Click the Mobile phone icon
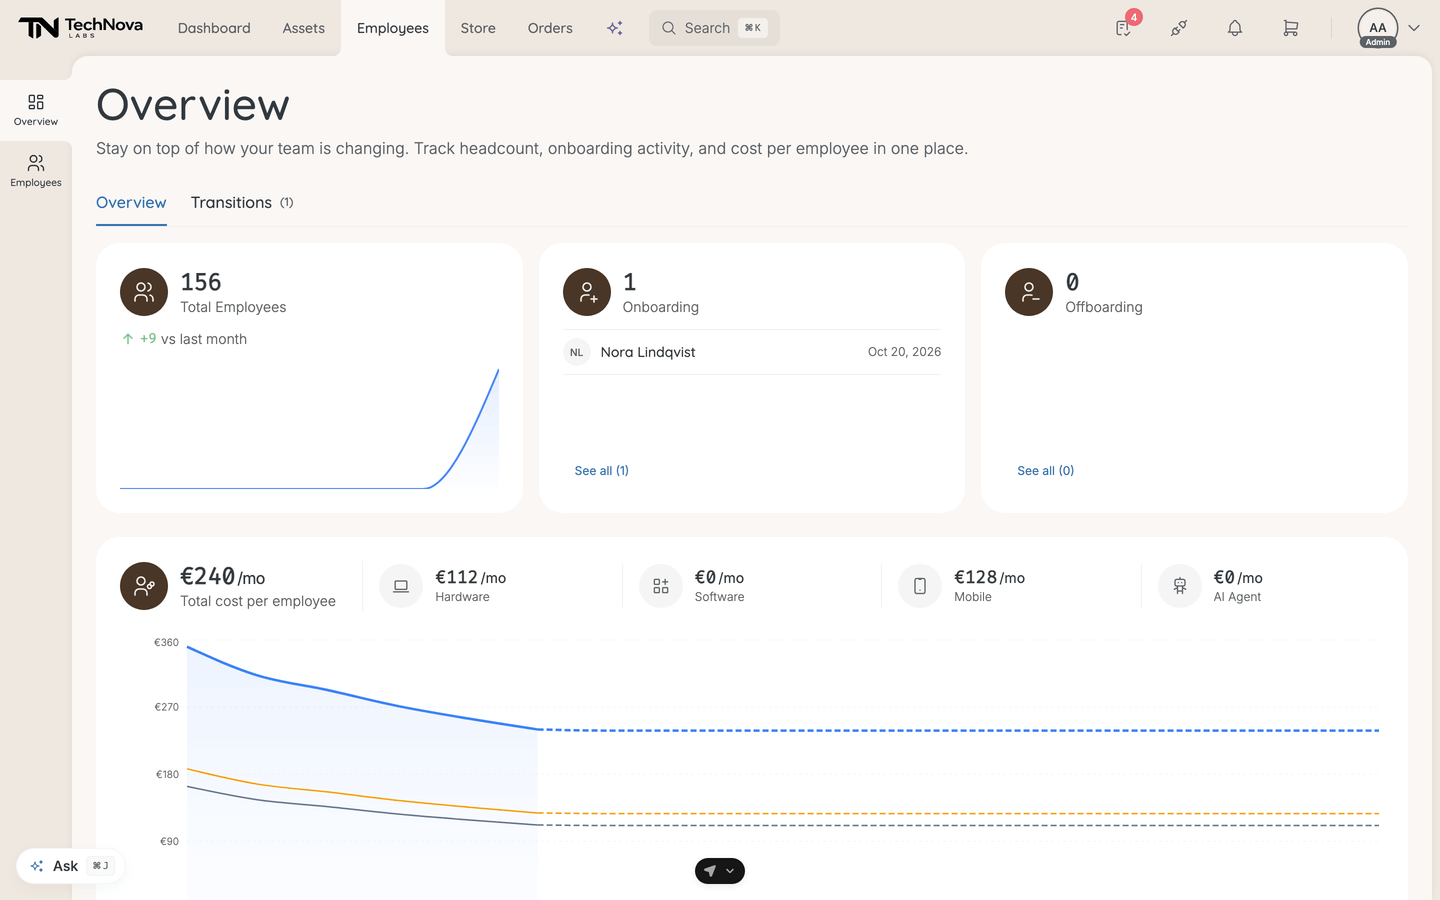This screenshot has width=1440, height=900. click(920, 586)
